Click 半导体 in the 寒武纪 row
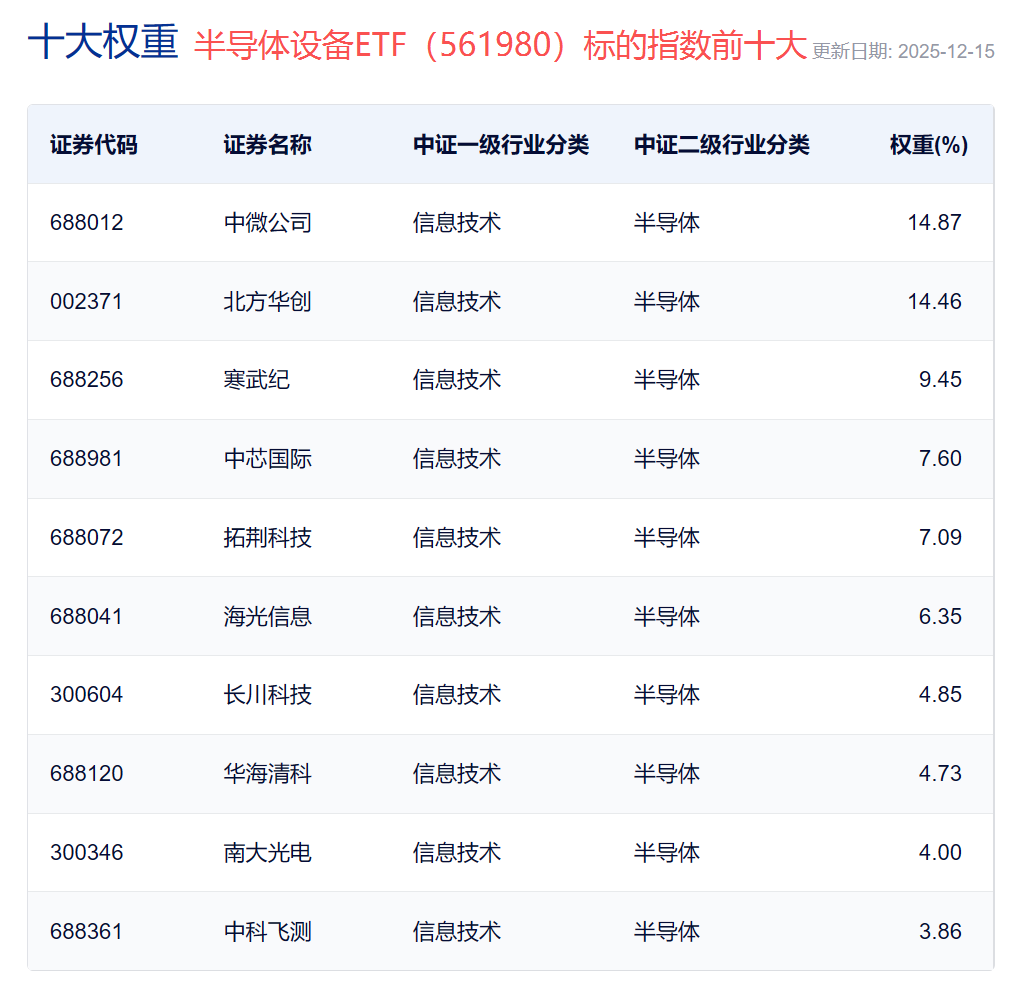 (x=667, y=379)
